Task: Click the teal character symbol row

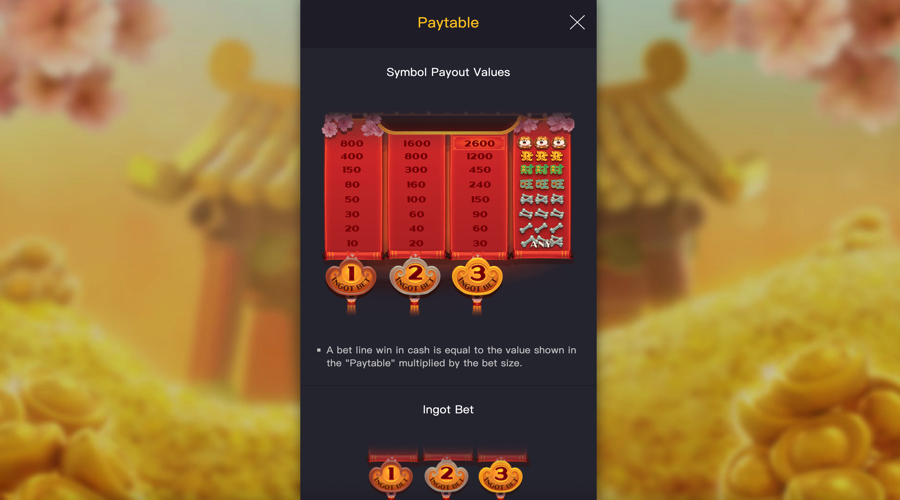Action: pos(542,184)
